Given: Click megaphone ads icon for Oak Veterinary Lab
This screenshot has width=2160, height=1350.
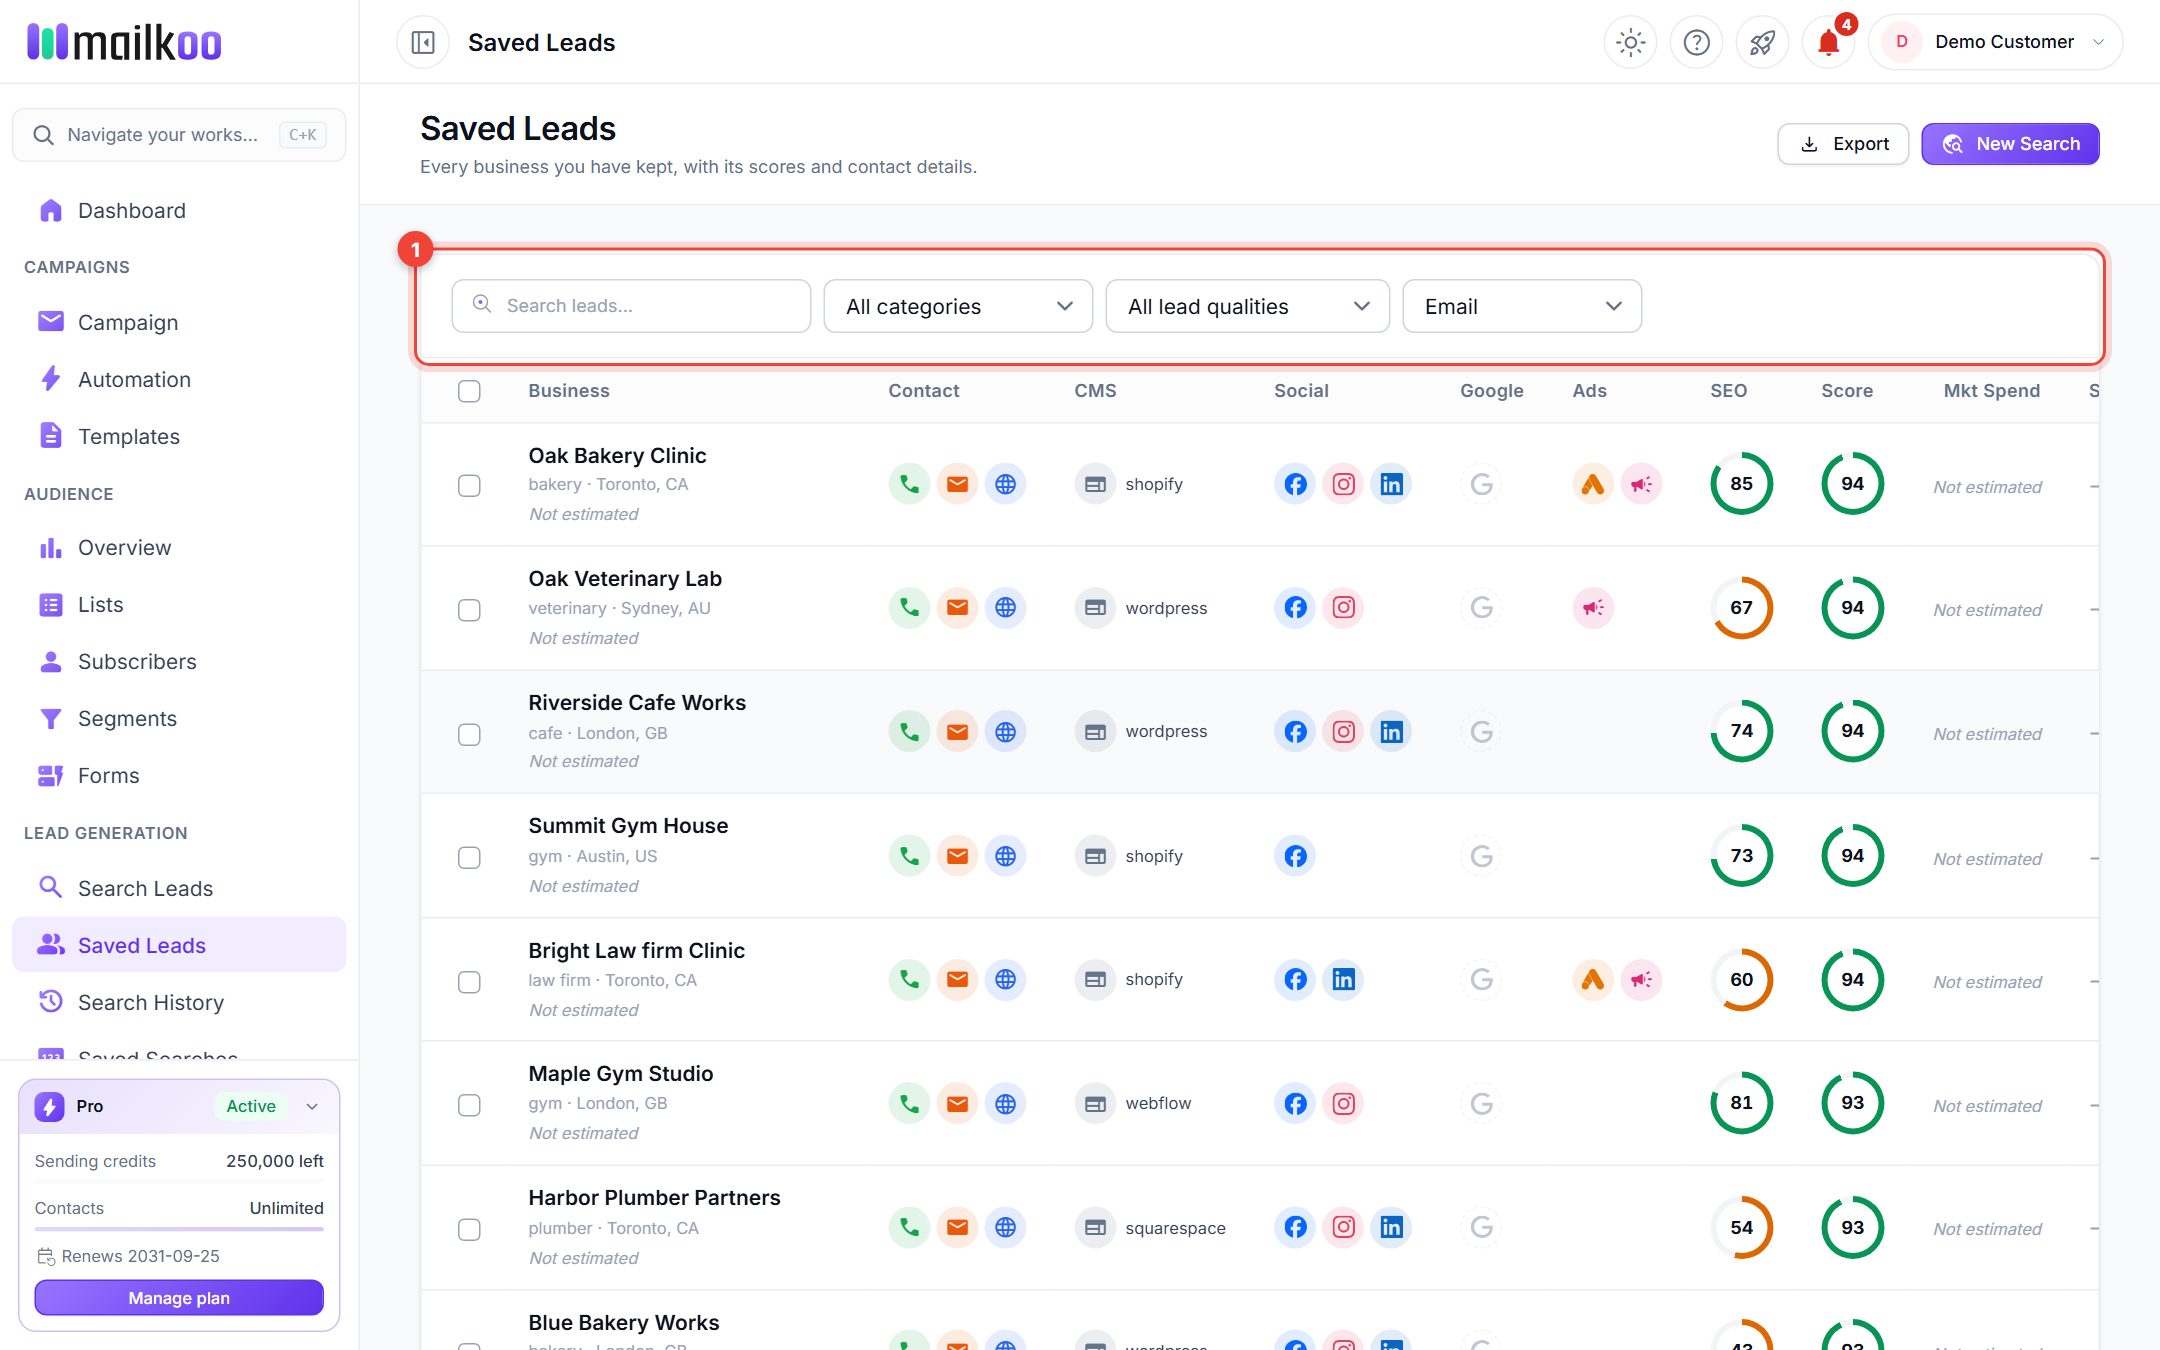Looking at the screenshot, I should click(1593, 608).
